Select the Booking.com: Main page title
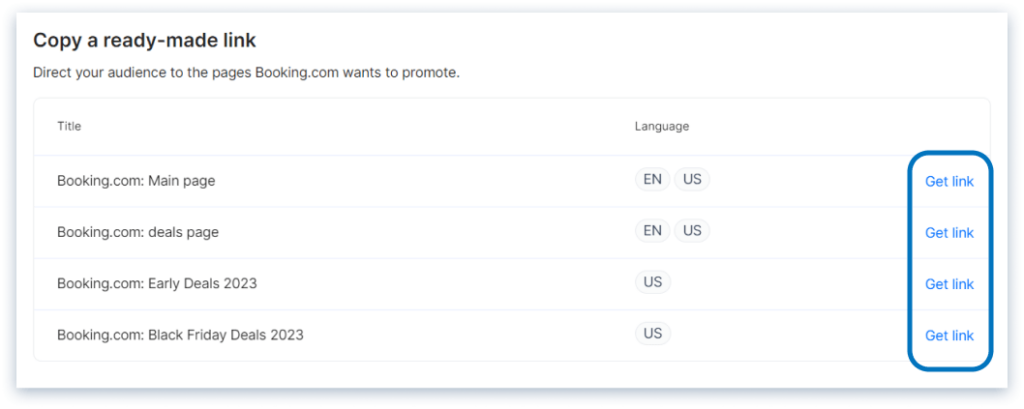This screenshot has width=1024, height=409. click(136, 181)
